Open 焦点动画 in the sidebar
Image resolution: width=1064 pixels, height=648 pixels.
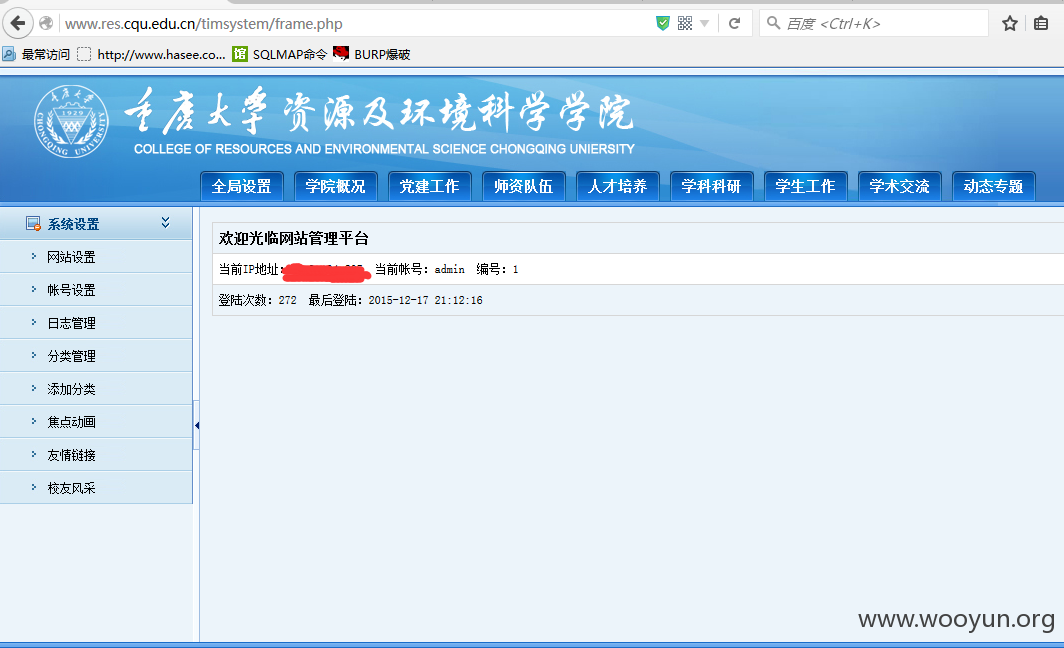(x=96, y=421)
